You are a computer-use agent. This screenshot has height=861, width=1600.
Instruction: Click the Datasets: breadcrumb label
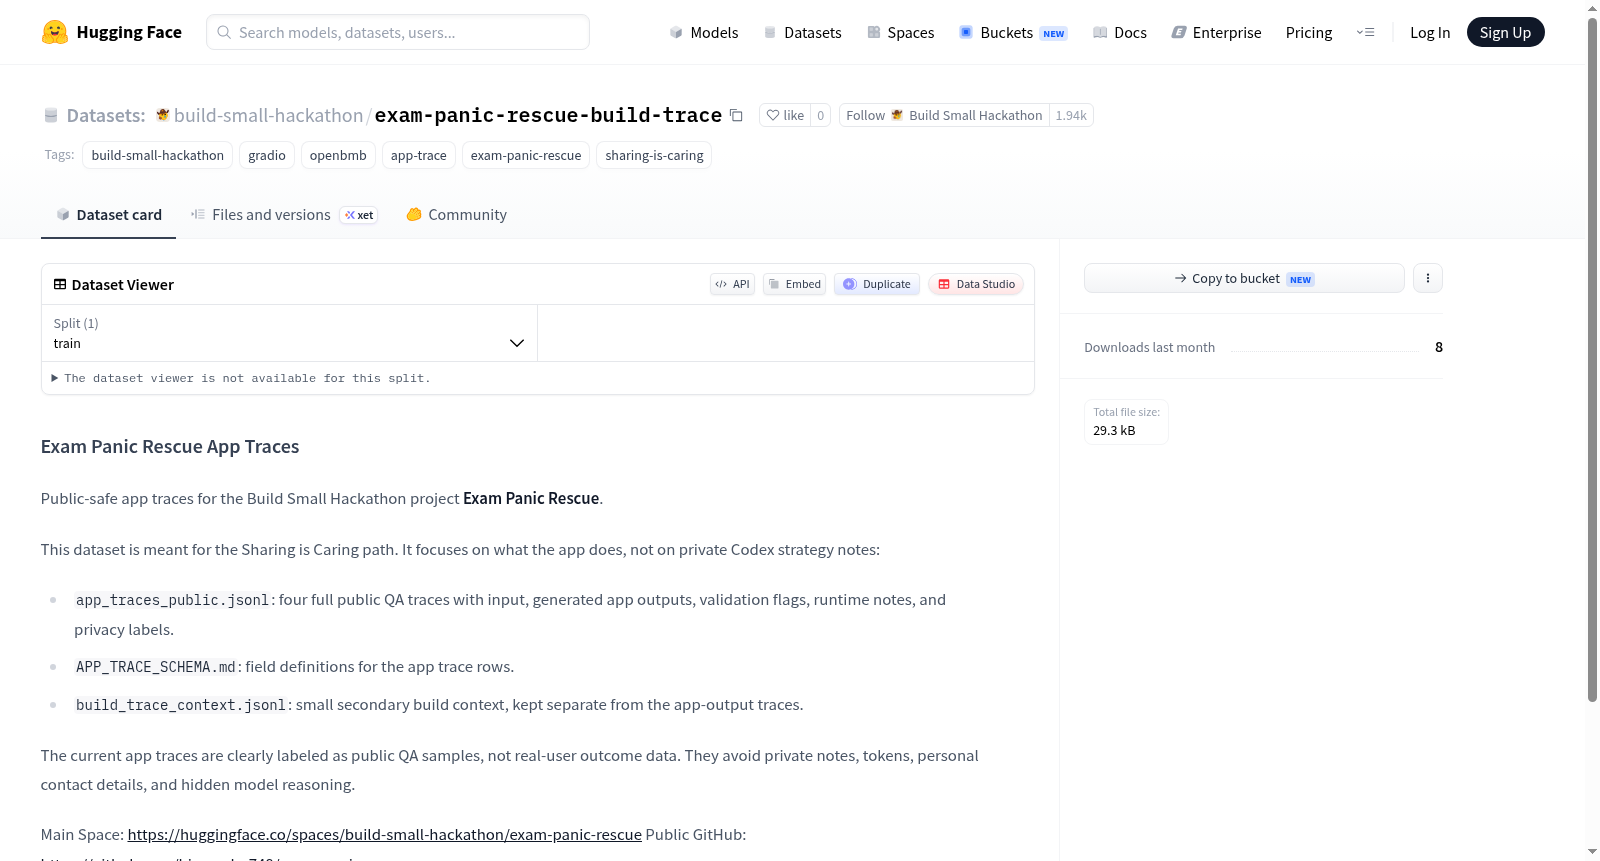click(x=106, y=115)
